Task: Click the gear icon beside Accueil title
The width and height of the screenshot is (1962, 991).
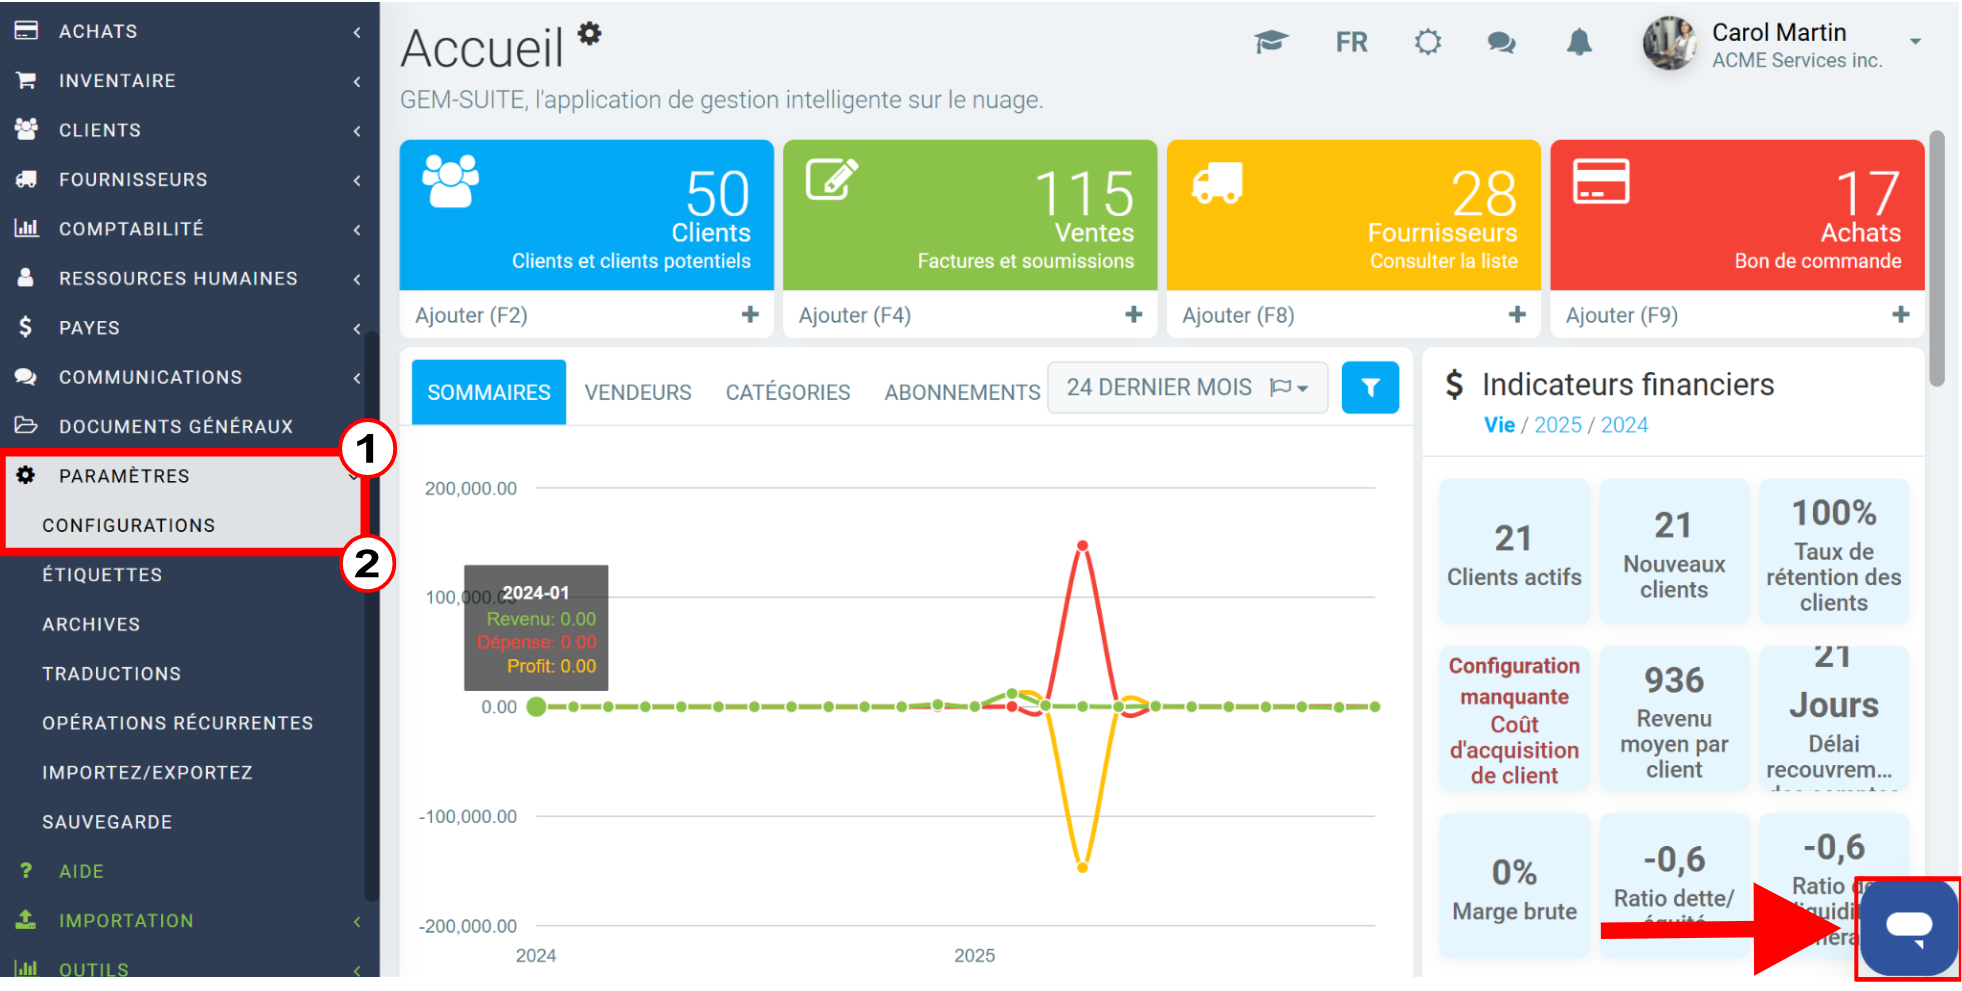Action: click(x=590, y=33)
